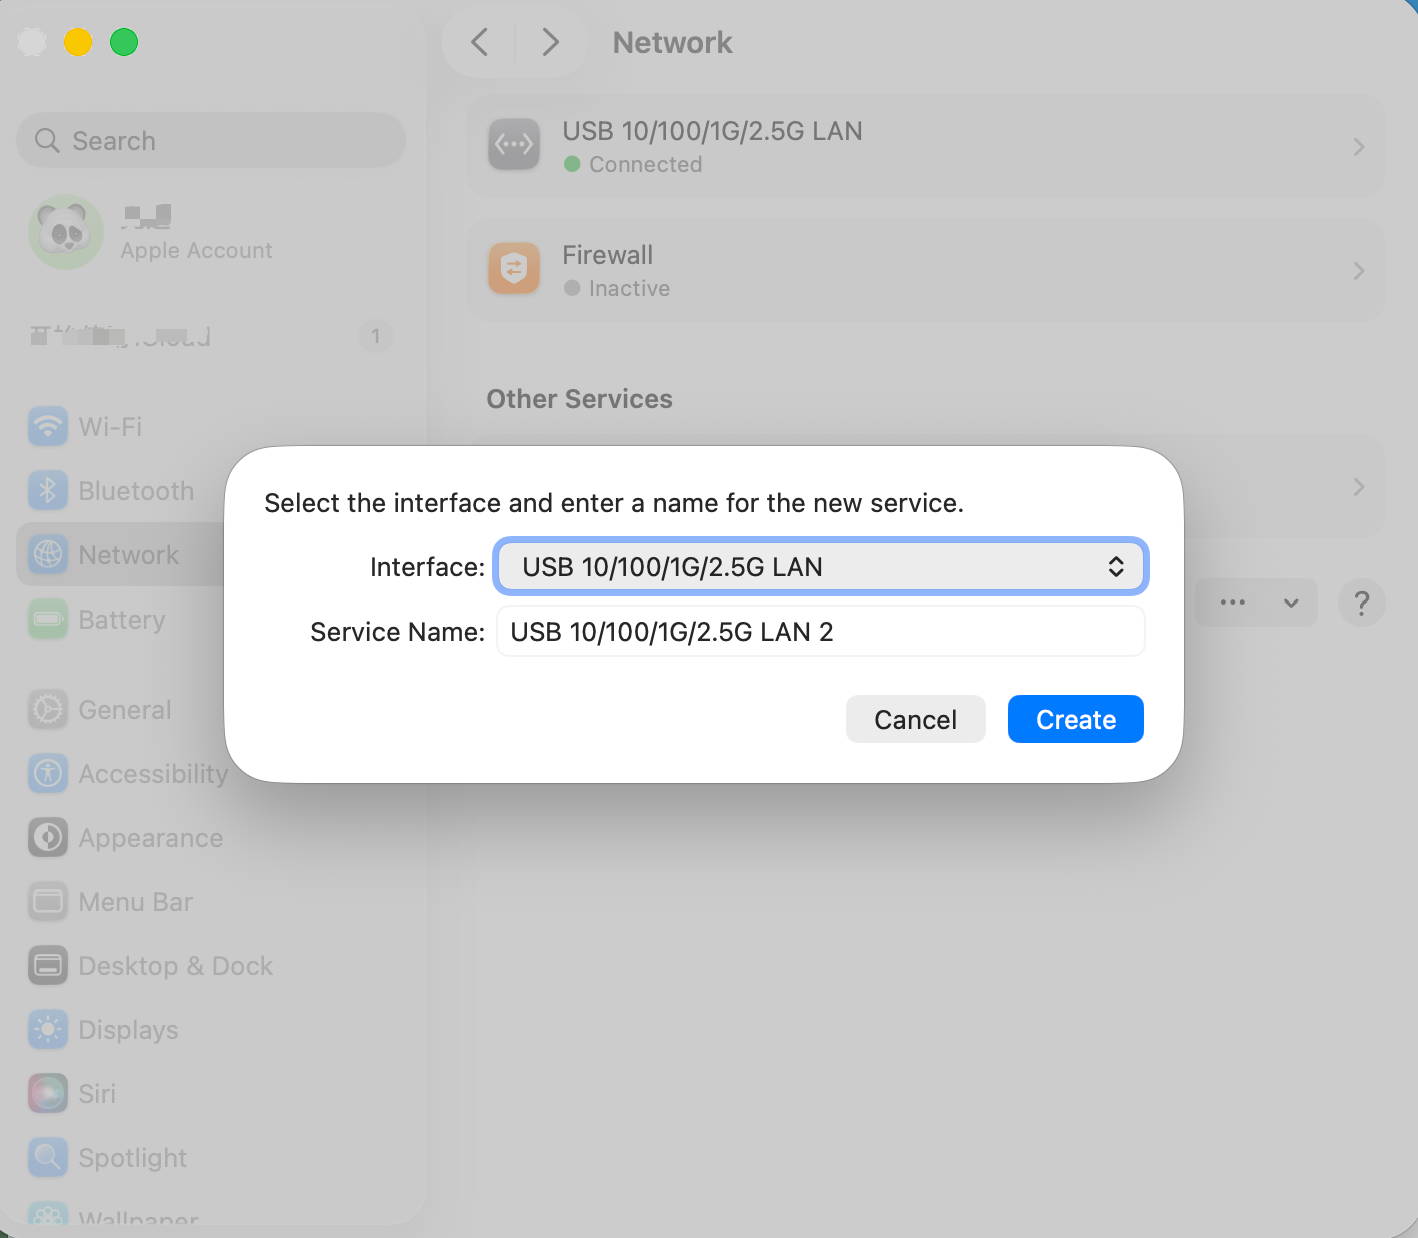
Task: Open Wi-Fi settings pane
Action: point(210,427)
